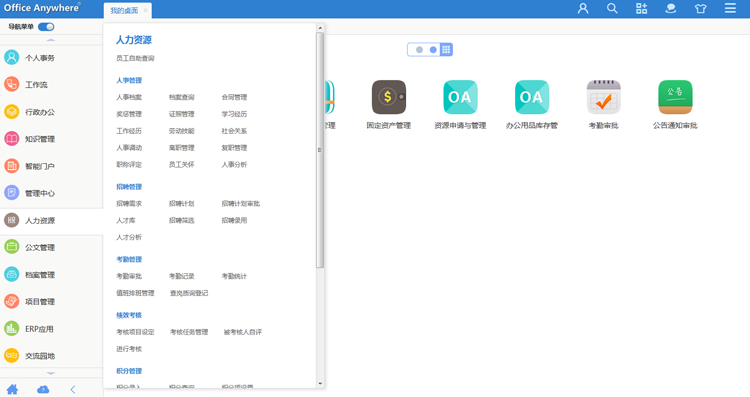Select 考勤记录 under 考勤管理
The width and height of the screenshot is (750, 397).
[x=182, y=276]
